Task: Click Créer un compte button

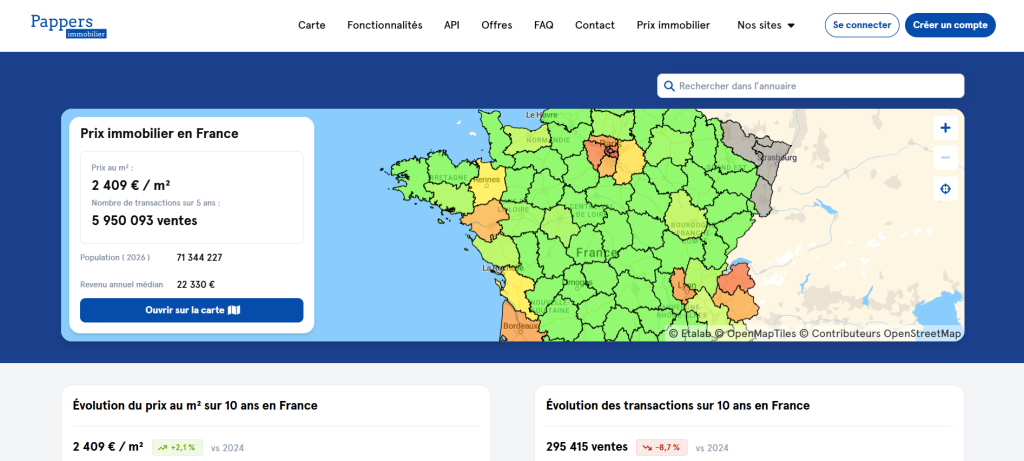Action: click(x=950, y=25)
